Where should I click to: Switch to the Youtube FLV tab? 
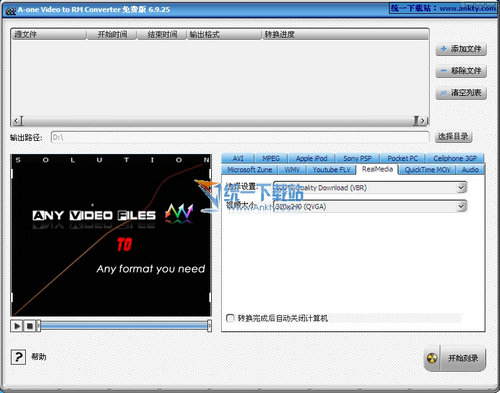[x=331, y=170]
